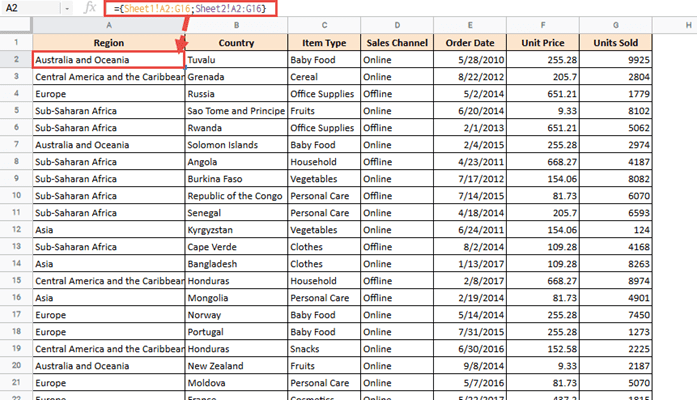Click the Tuvalu country cell
Image resolution: width=697 pixels, height=400 pixels.
pyautogui.click(x=235, y=60)
